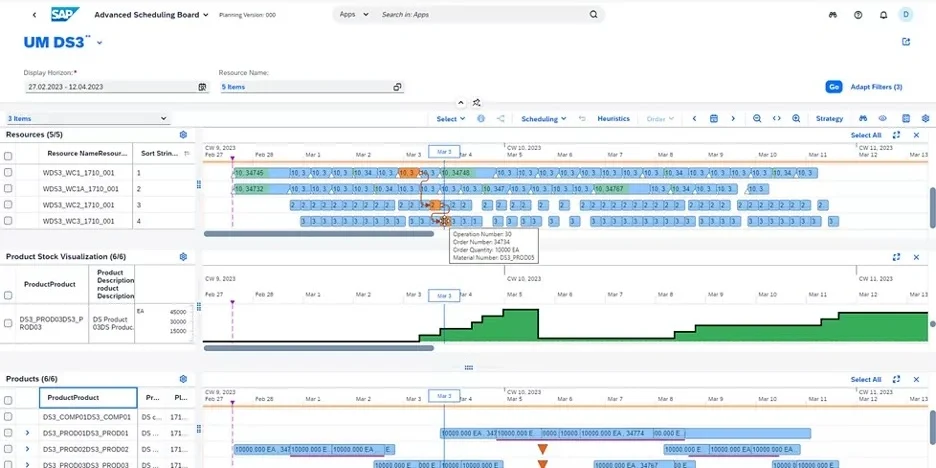Click the Resources chart horizontal scrollbar
The image size is (936, 468).
318,234
